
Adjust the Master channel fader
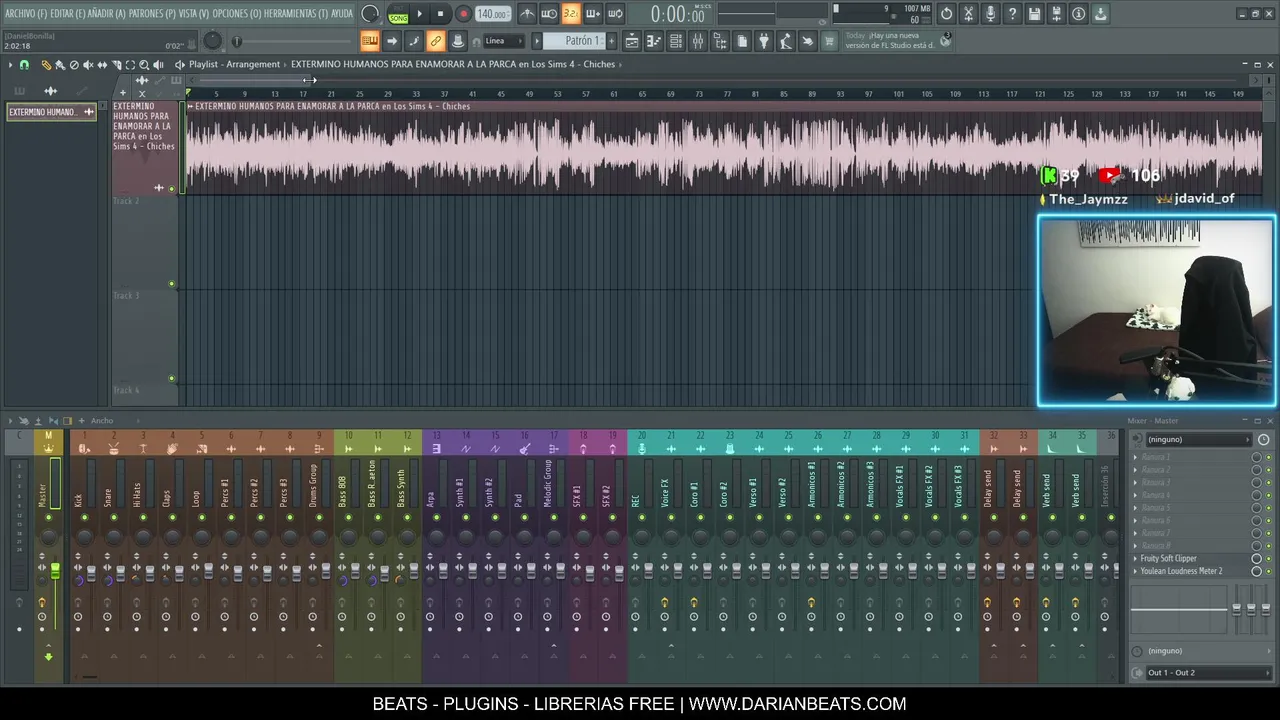pyautogui.click(x=54, y=570)
